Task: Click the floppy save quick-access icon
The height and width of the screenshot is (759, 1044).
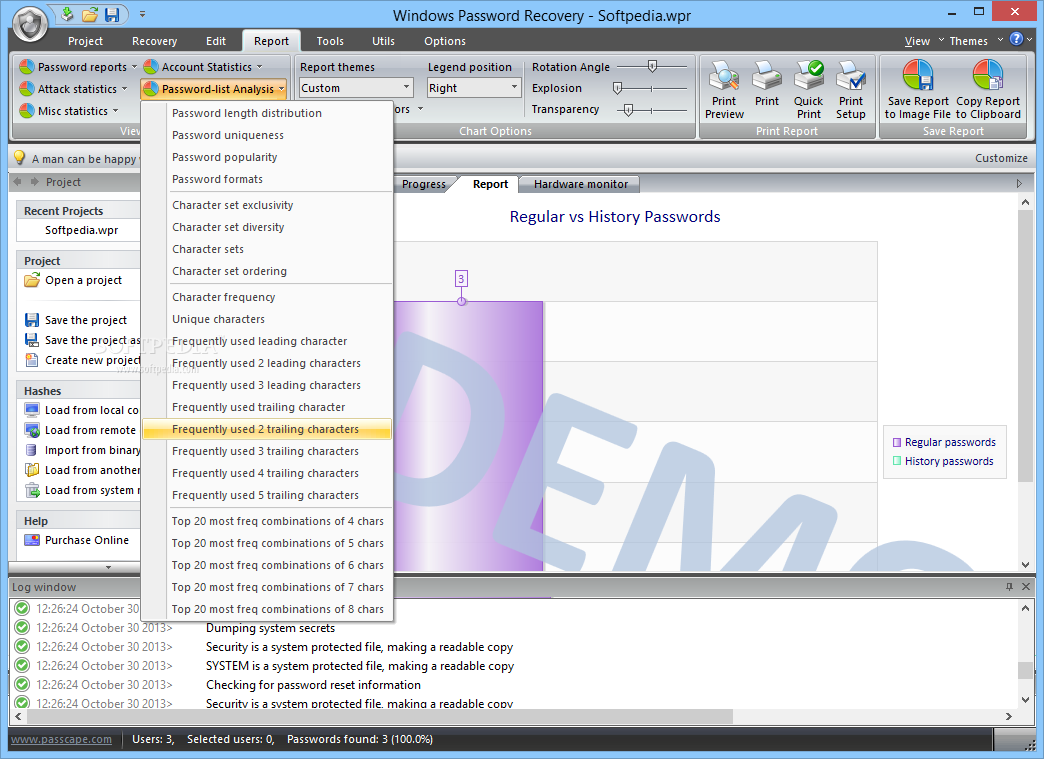Action: coord(112,14)
